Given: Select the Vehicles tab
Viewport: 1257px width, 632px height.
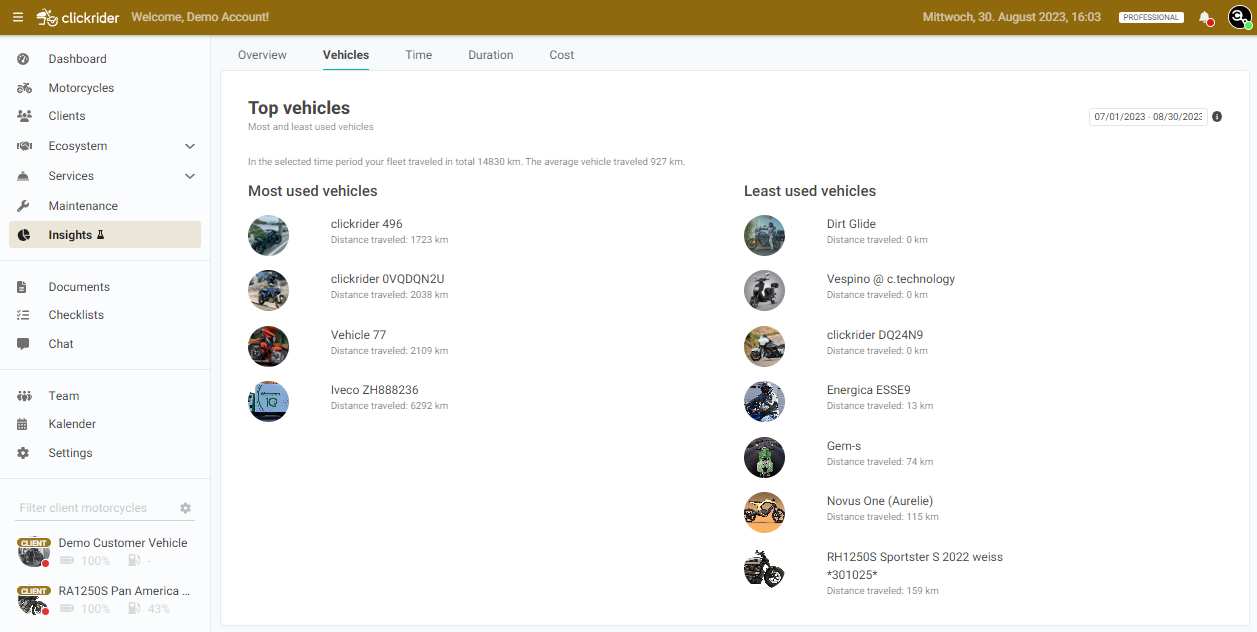Looking at the screenshot, I should pyautogui.click(x=346, y=55).
